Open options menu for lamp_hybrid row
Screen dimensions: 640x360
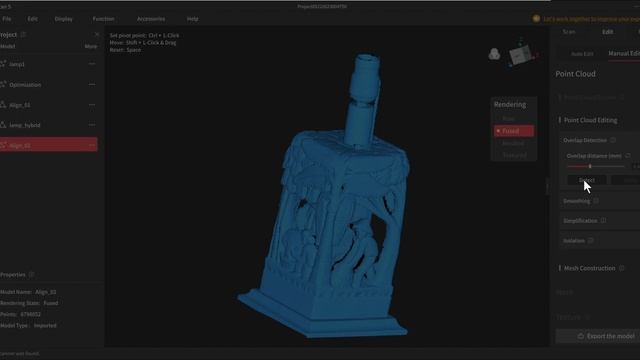pyautogui.click(x=92, y=125)
